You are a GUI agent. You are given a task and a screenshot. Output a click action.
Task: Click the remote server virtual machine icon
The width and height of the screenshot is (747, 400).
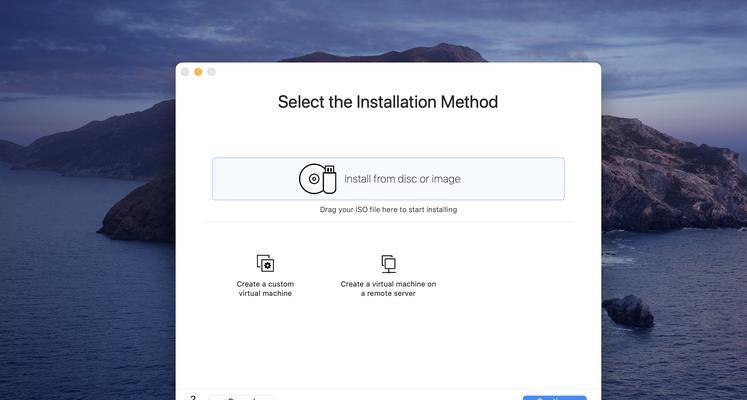pyautogui.click(x=389, y=264)
